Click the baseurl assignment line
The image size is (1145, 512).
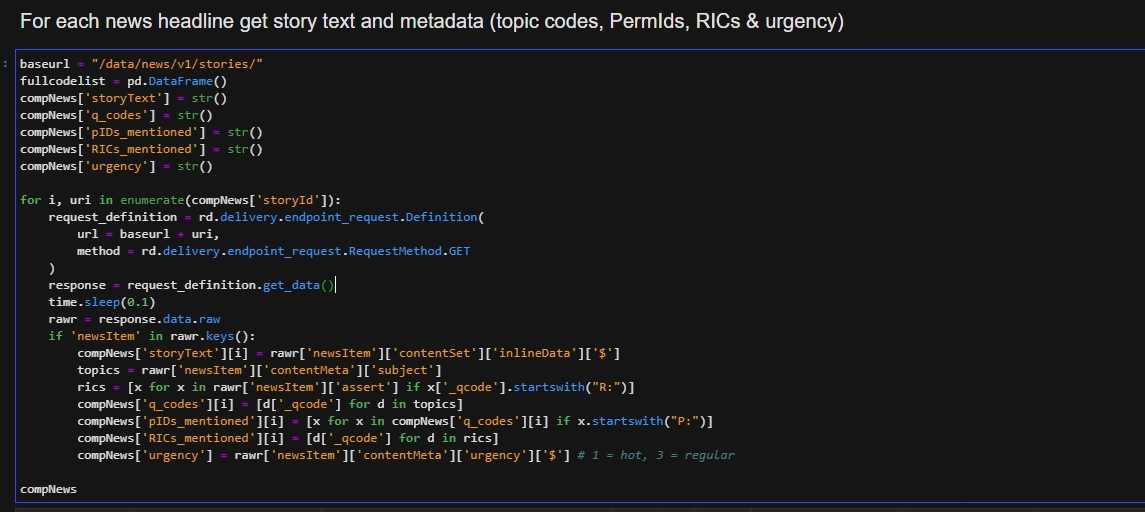point(141,64)
